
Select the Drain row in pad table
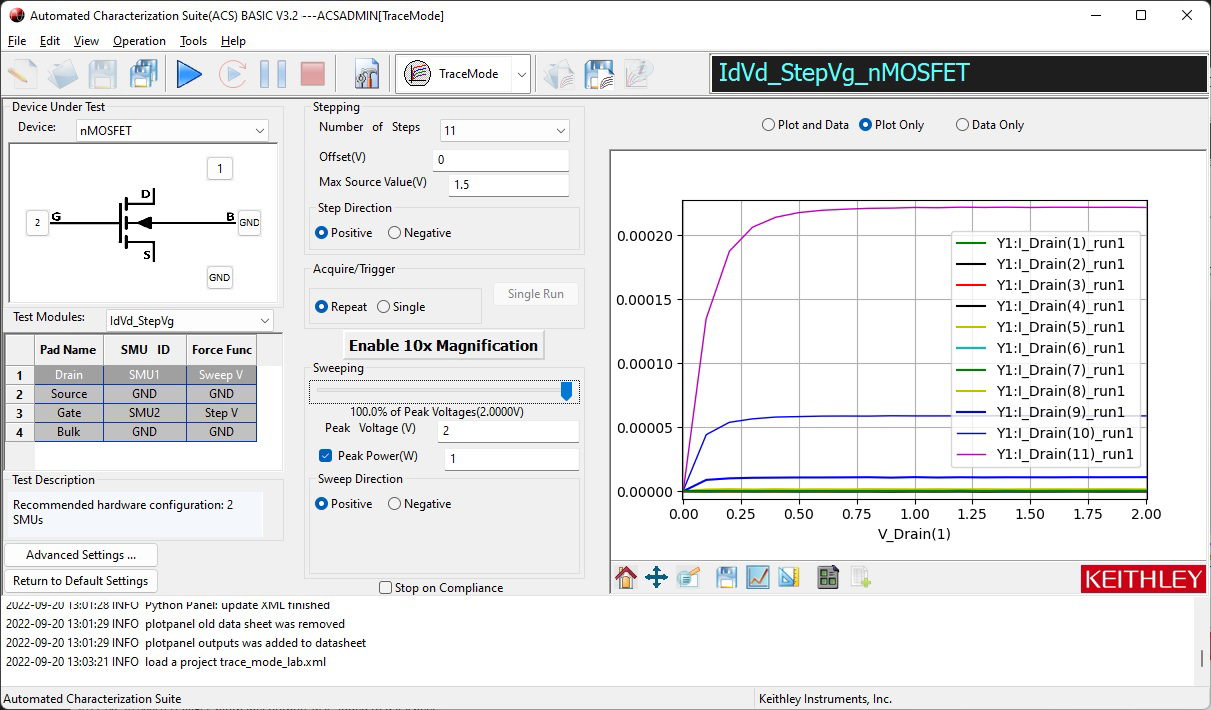click(131, 375)
